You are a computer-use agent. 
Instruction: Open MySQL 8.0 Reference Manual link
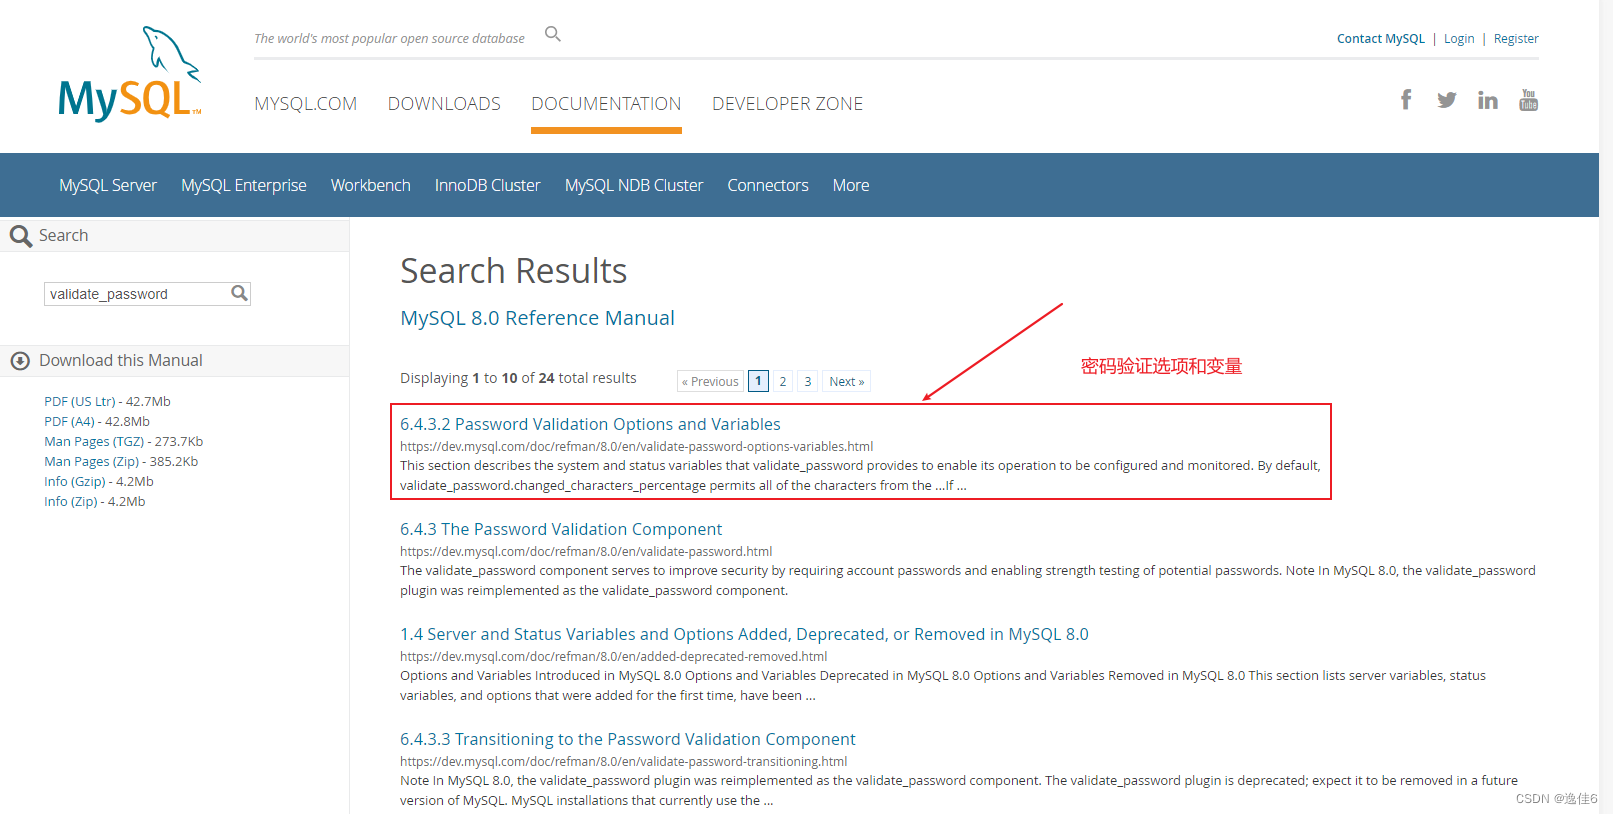click(537, 318)
